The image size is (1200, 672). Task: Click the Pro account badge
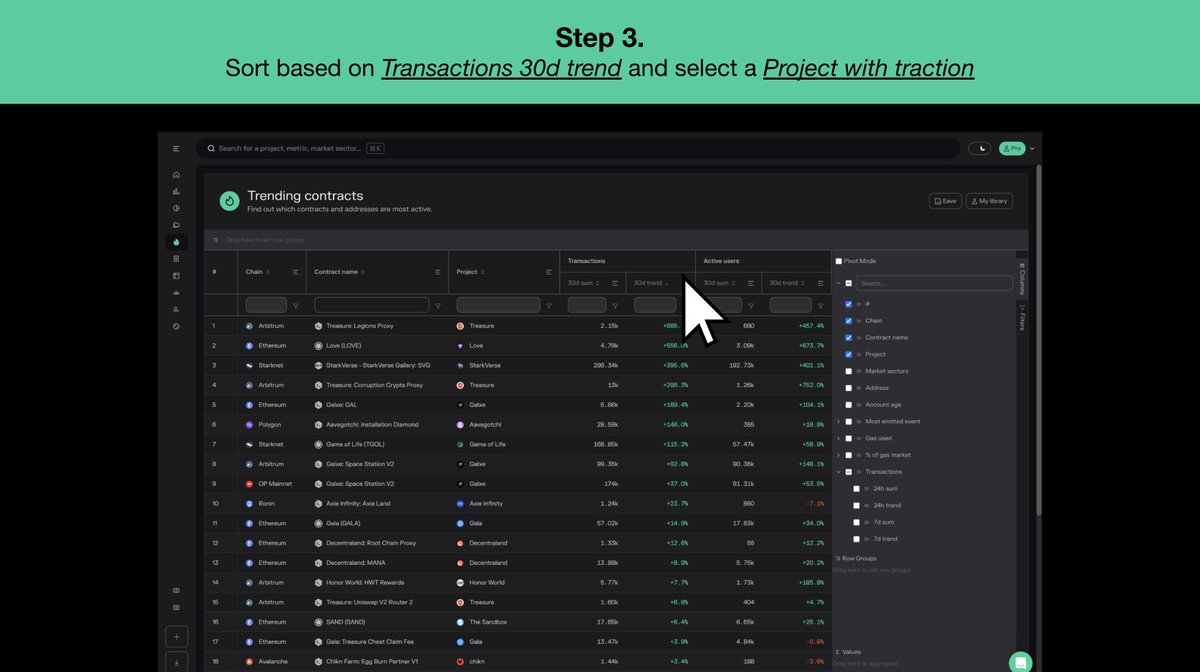1011,148
